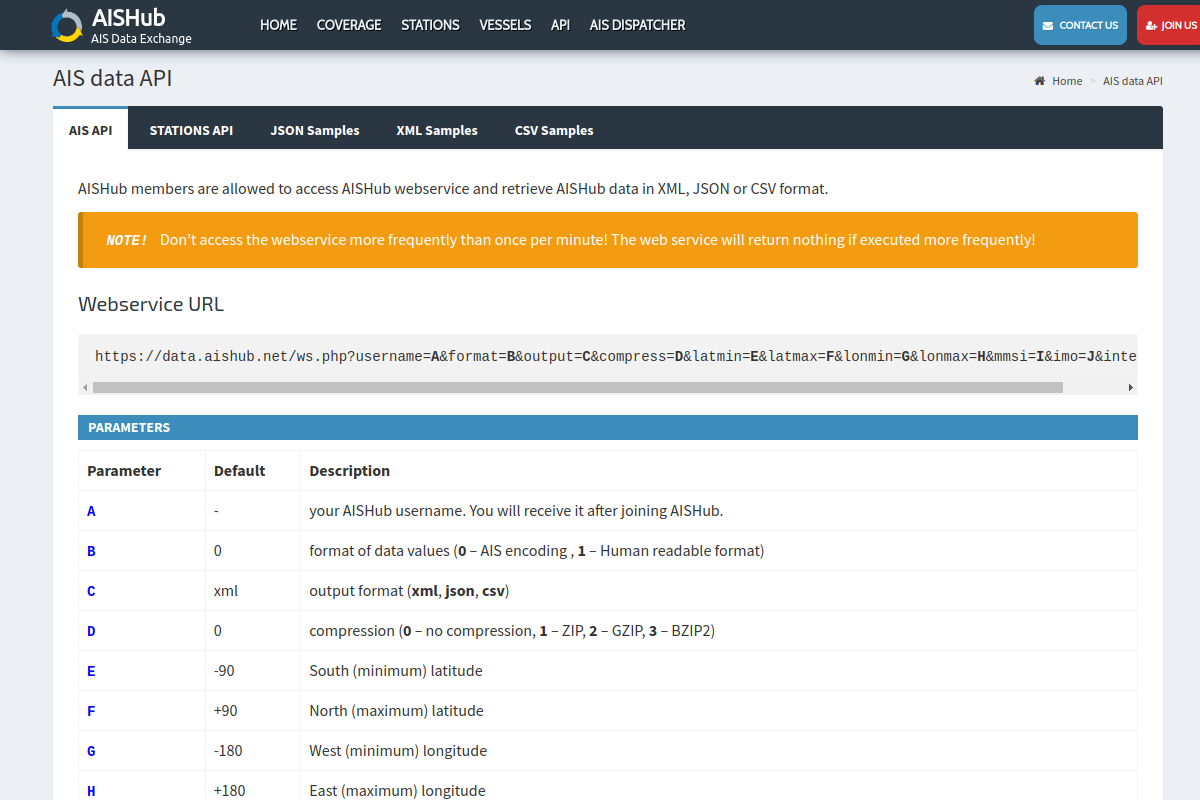Click parameter G in the table

click(x=91, y=751)
